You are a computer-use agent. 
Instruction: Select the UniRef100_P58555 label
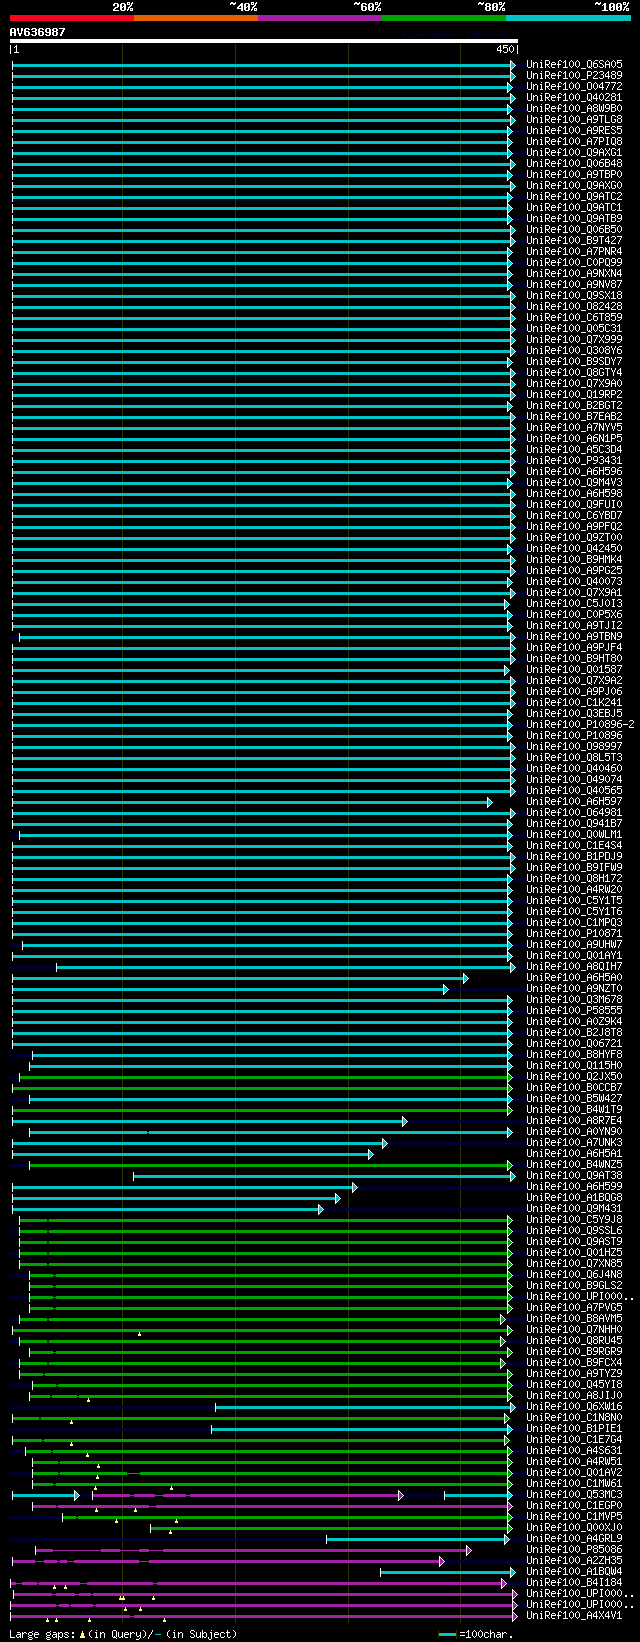click(x=574, y=1010)
